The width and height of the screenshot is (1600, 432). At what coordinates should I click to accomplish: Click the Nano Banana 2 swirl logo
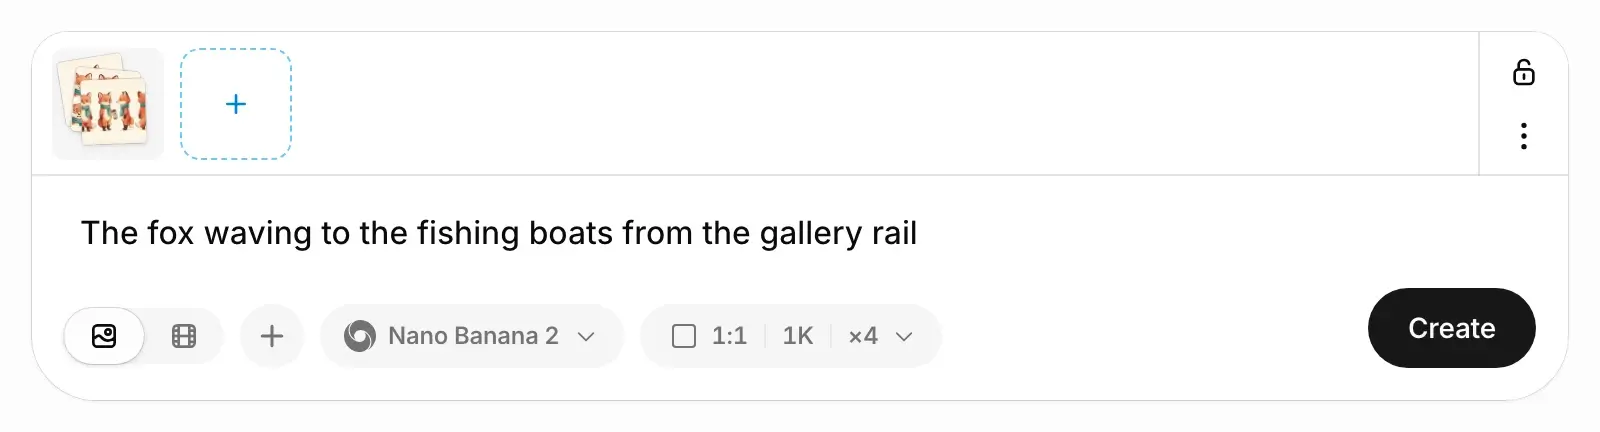click(x=360, y=336)
